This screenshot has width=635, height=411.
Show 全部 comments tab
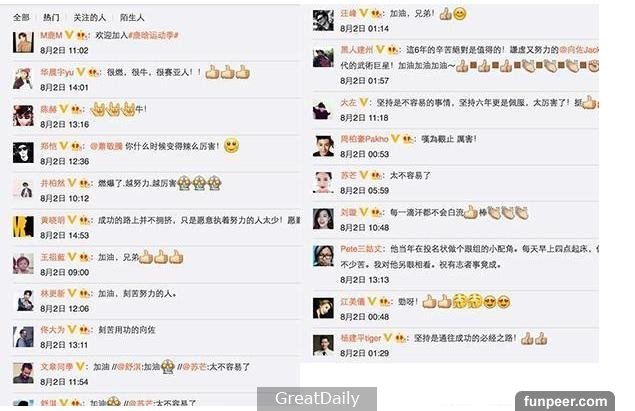21,17
